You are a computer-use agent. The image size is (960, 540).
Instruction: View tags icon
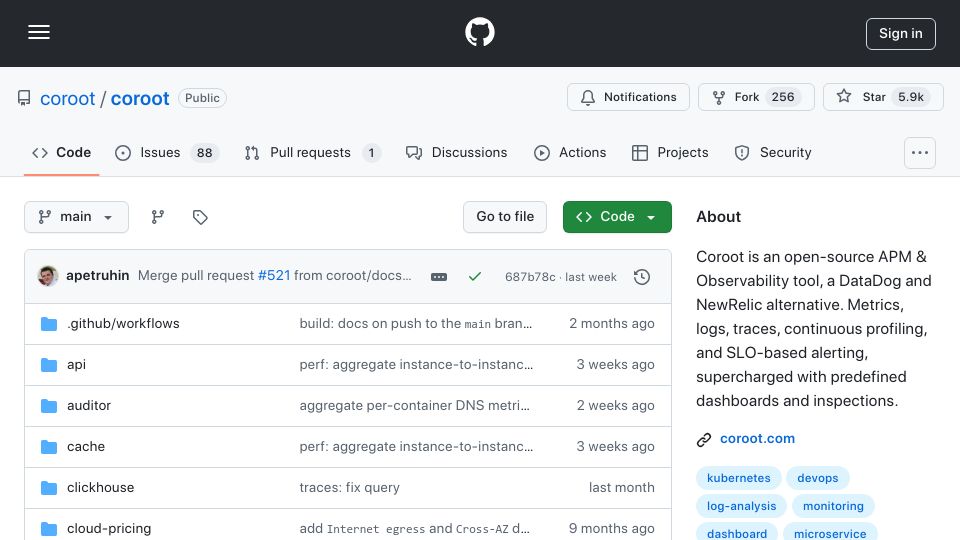coord(200,217)
